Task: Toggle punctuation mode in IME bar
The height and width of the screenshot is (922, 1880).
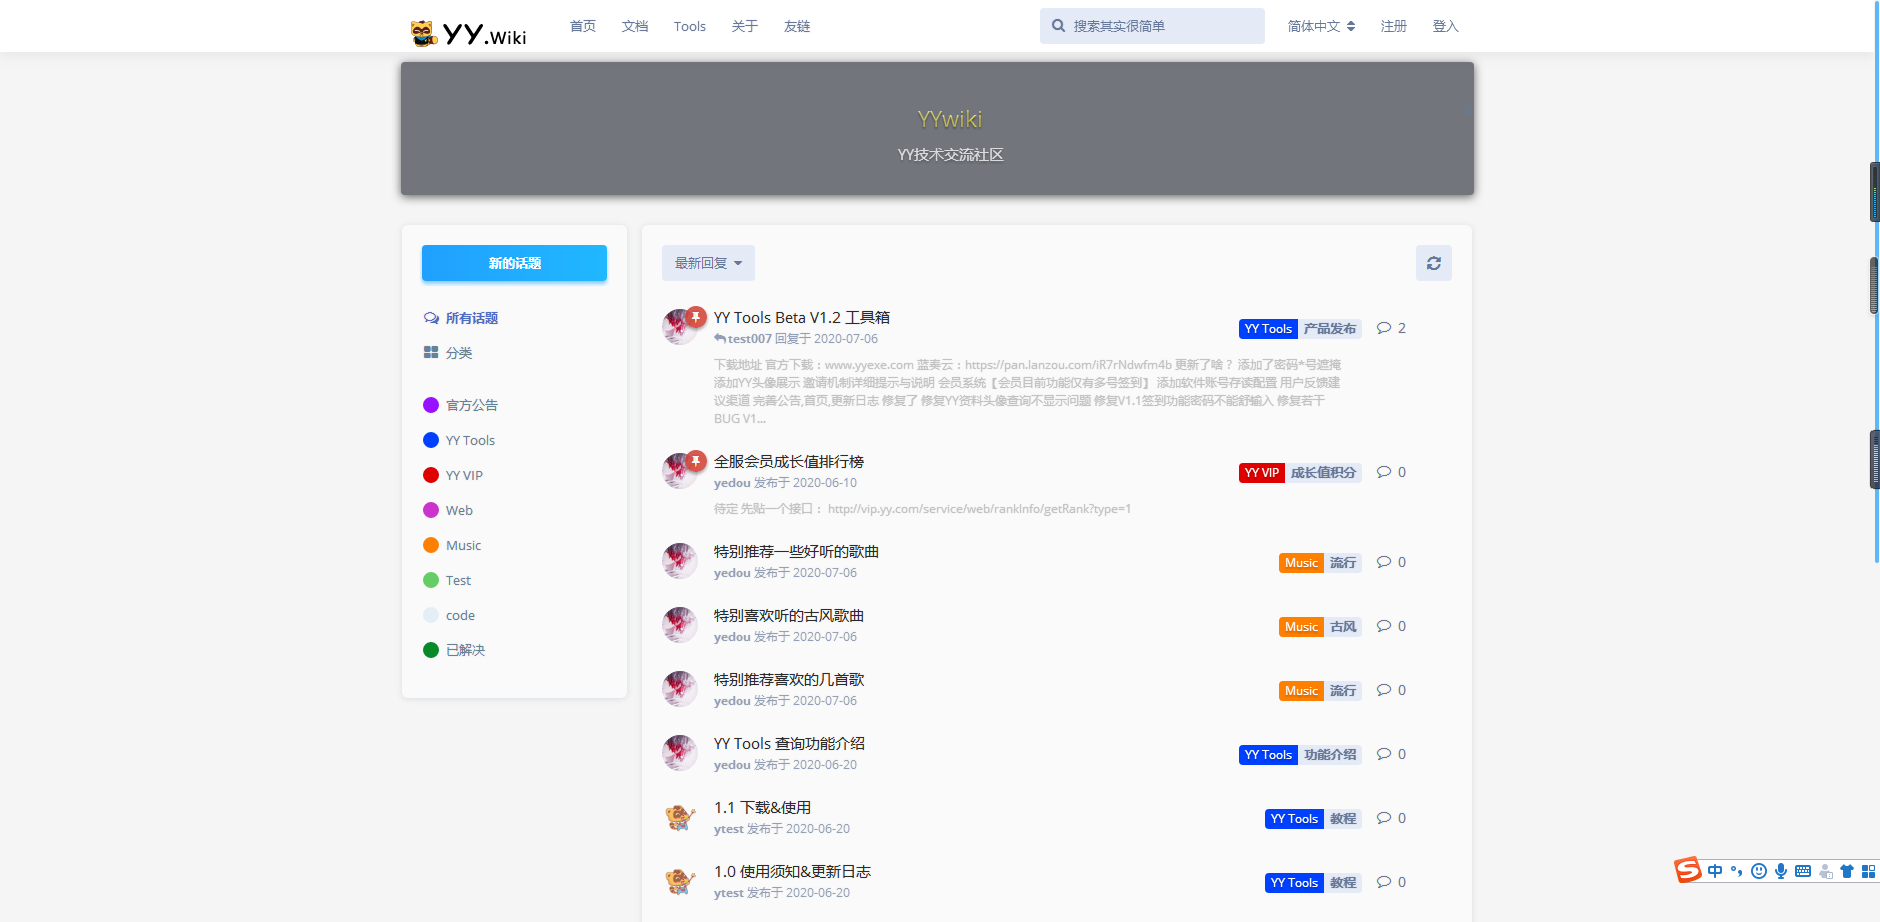Action: coord(1737,871)
